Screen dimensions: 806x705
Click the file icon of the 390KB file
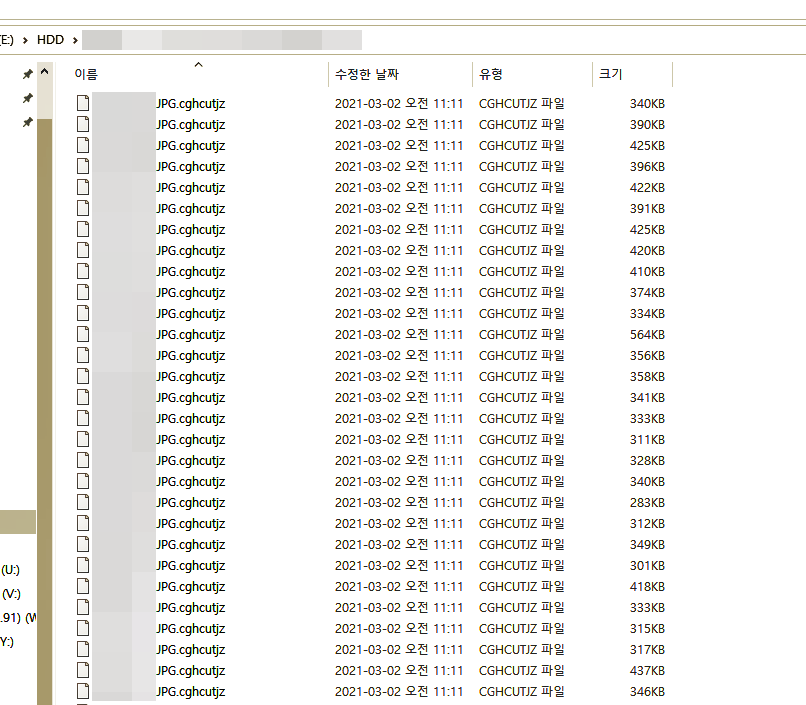pos(83,124)
